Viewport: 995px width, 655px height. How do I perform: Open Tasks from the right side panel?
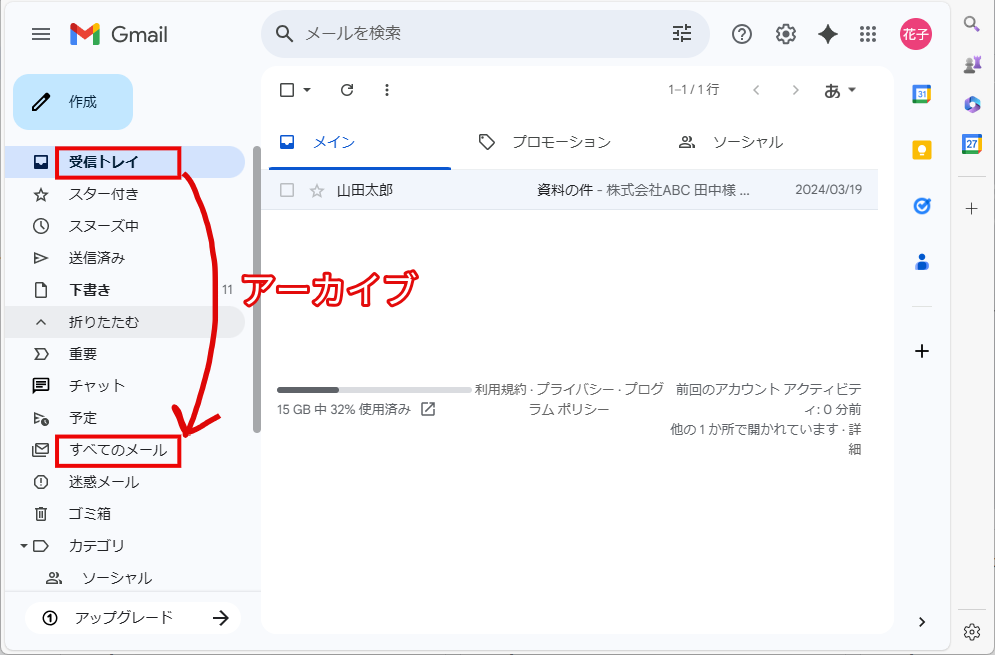pyautogui.click(x=921, y=206)
